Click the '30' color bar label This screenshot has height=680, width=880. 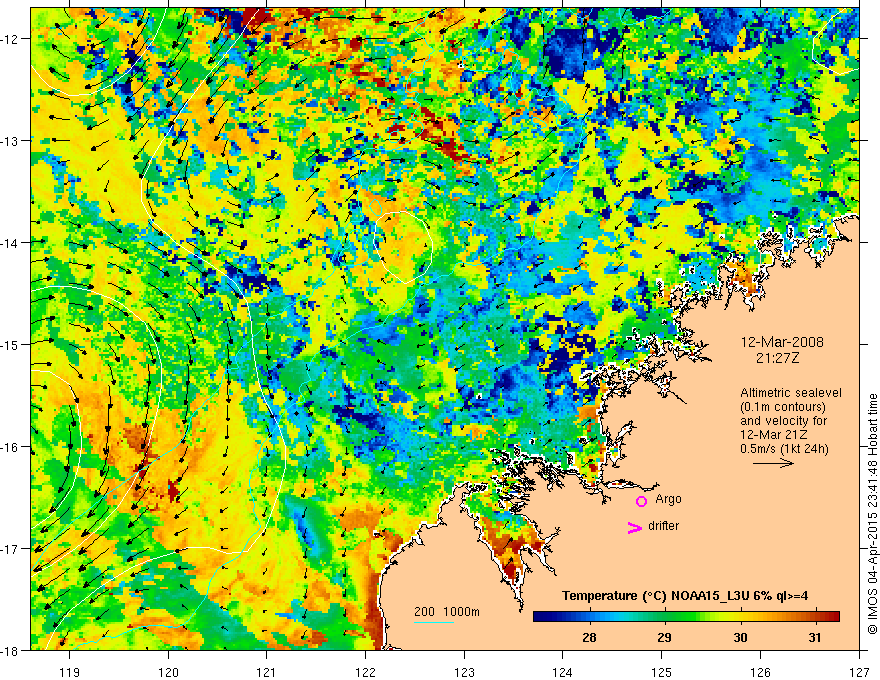740,637
